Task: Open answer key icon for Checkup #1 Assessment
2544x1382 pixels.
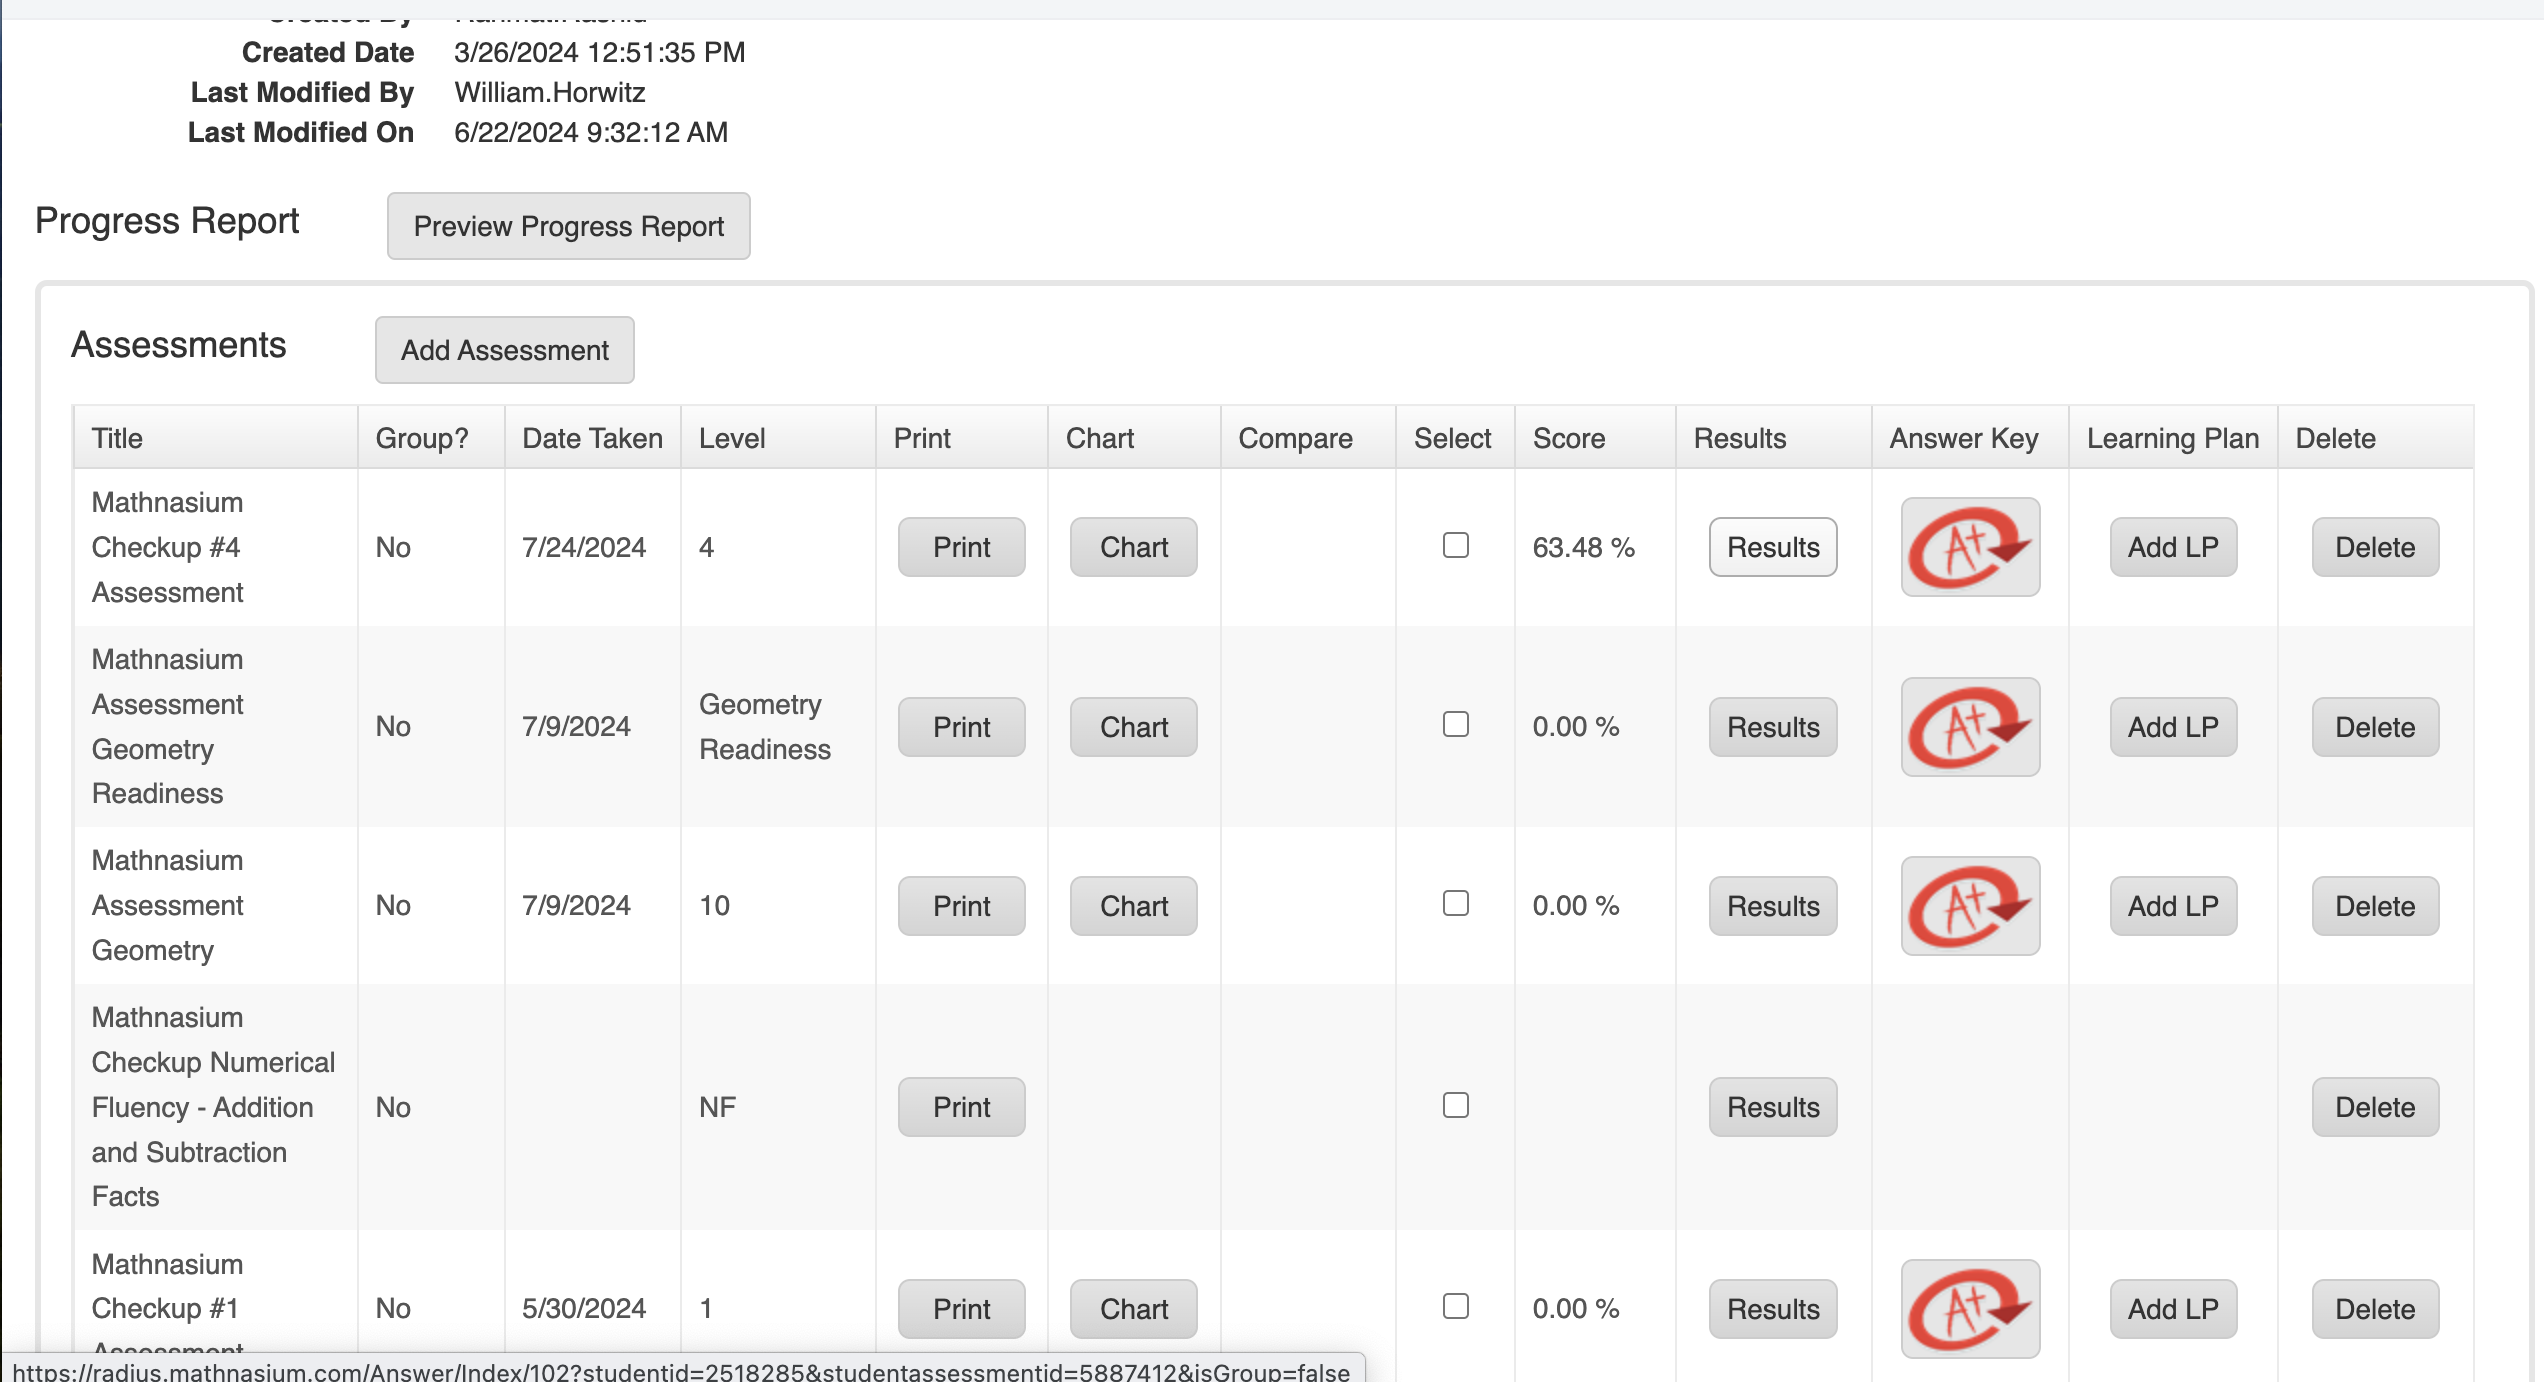Action: pyautogui.click(x=1970, y=1308)
